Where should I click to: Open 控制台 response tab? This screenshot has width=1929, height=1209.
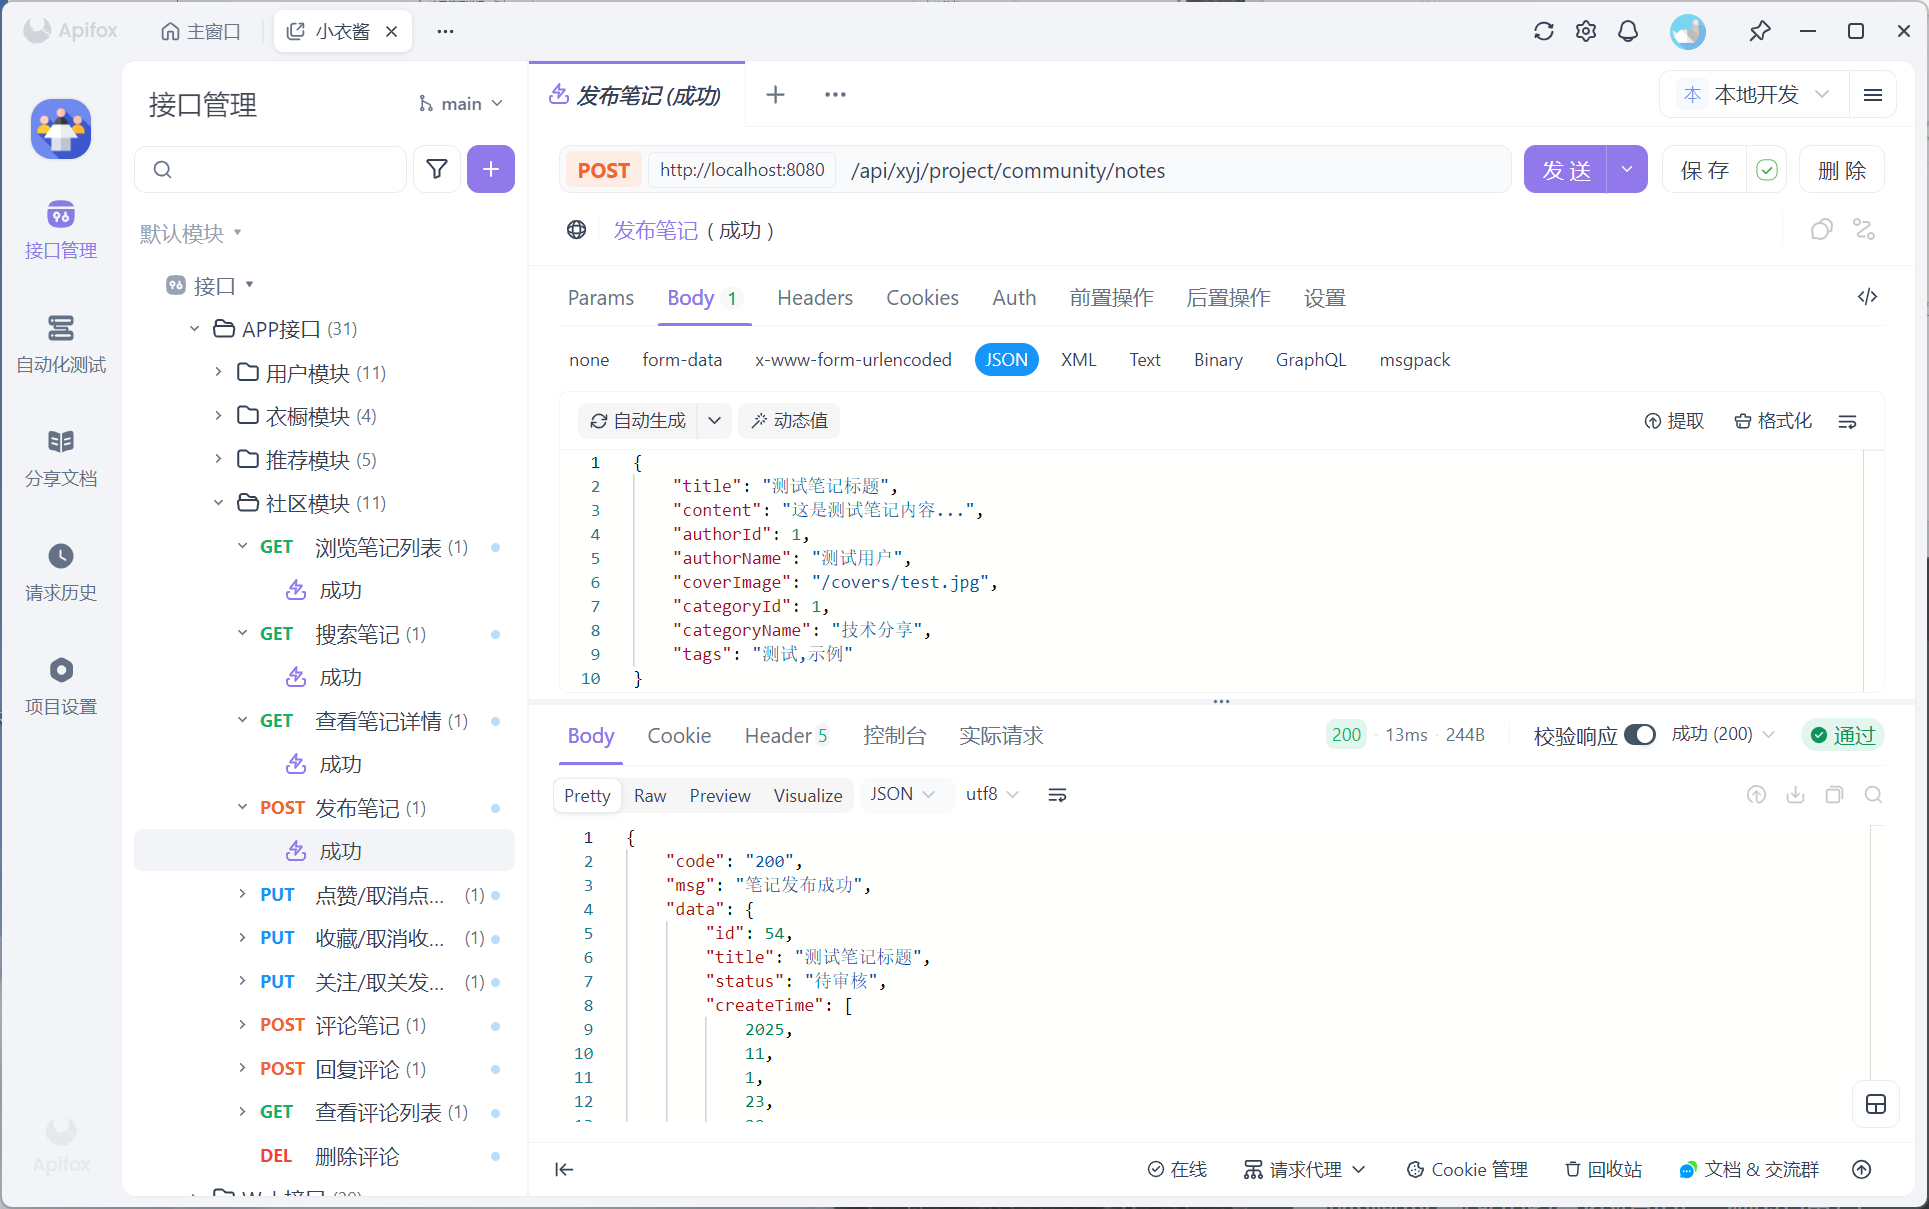894,736
